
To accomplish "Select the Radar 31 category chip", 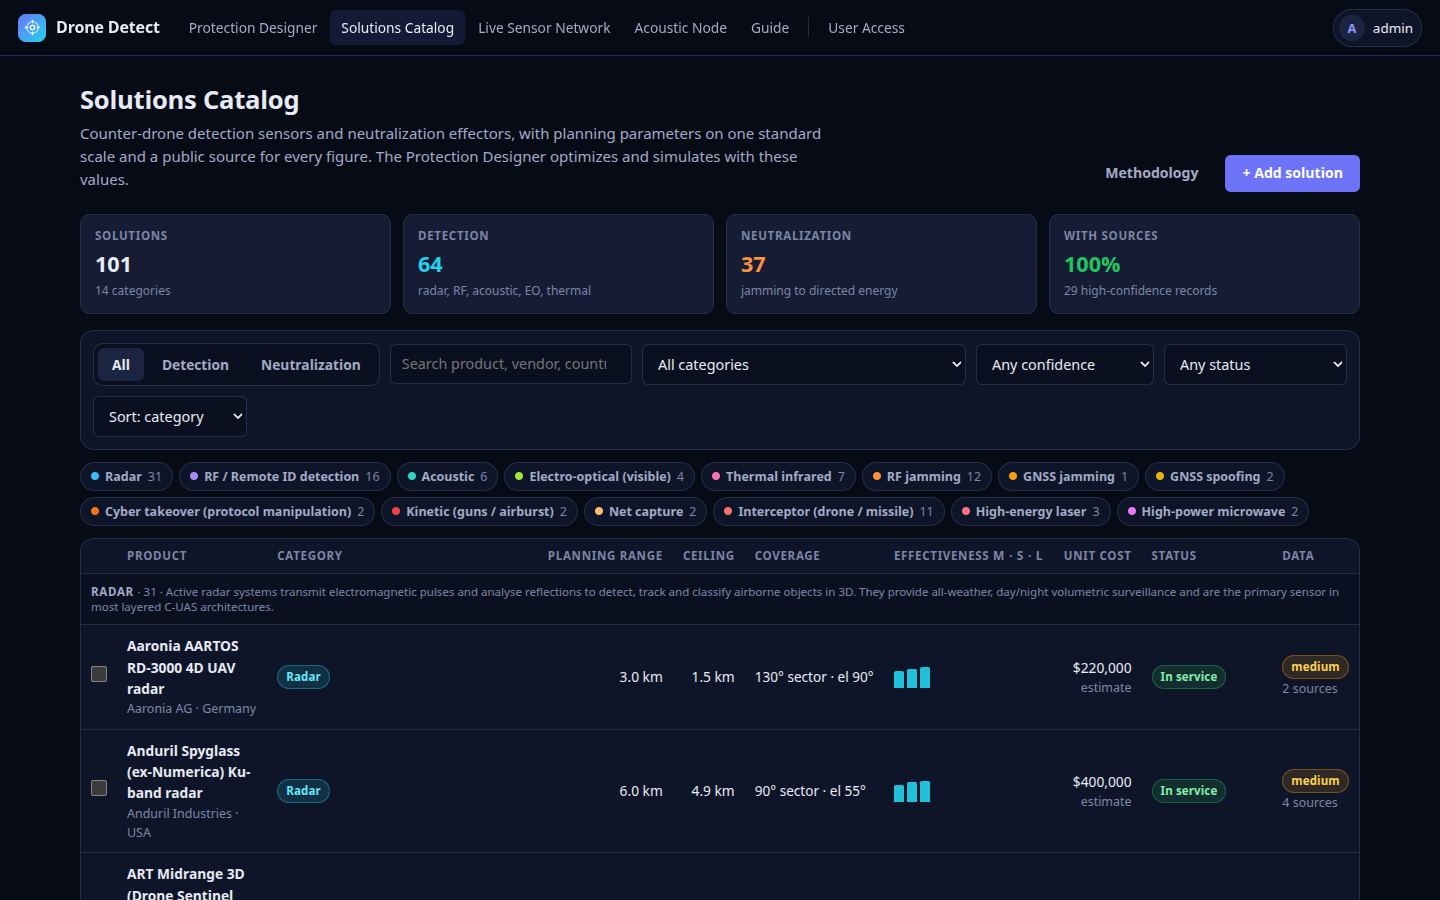I will coord(126,477).
